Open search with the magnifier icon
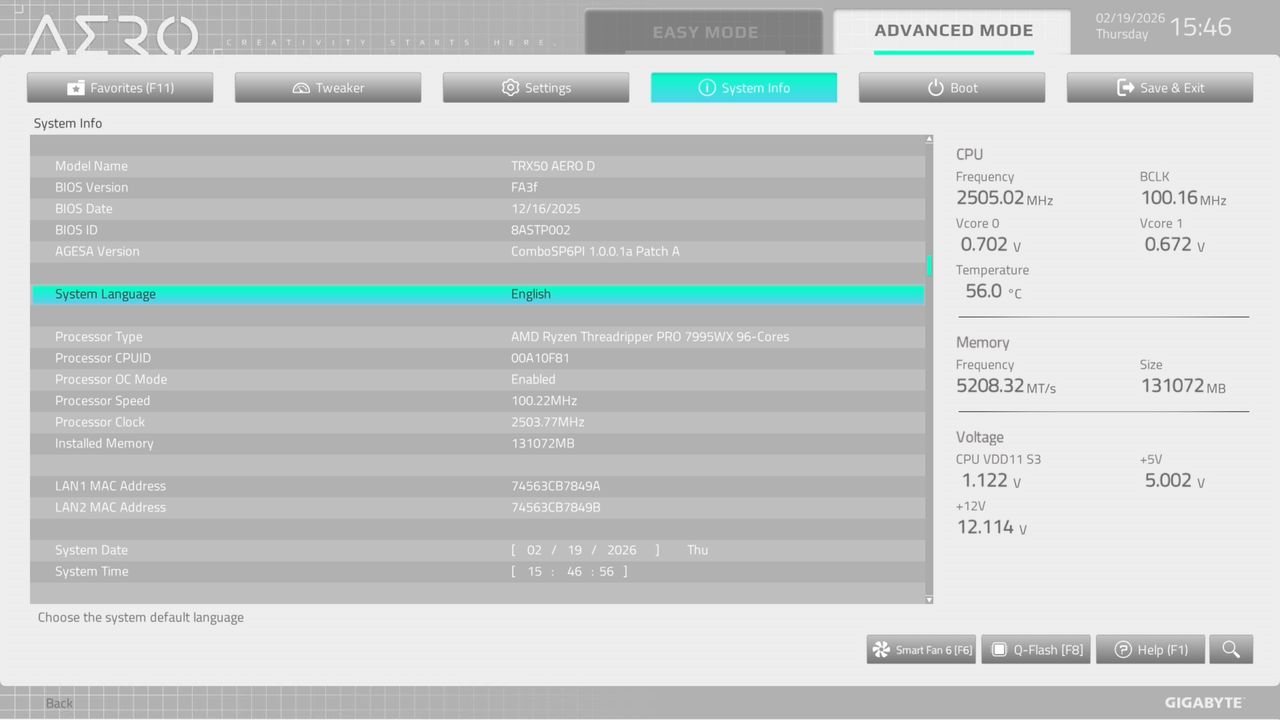Viewport: 1280px width, 720px height. pos(1231,649)
